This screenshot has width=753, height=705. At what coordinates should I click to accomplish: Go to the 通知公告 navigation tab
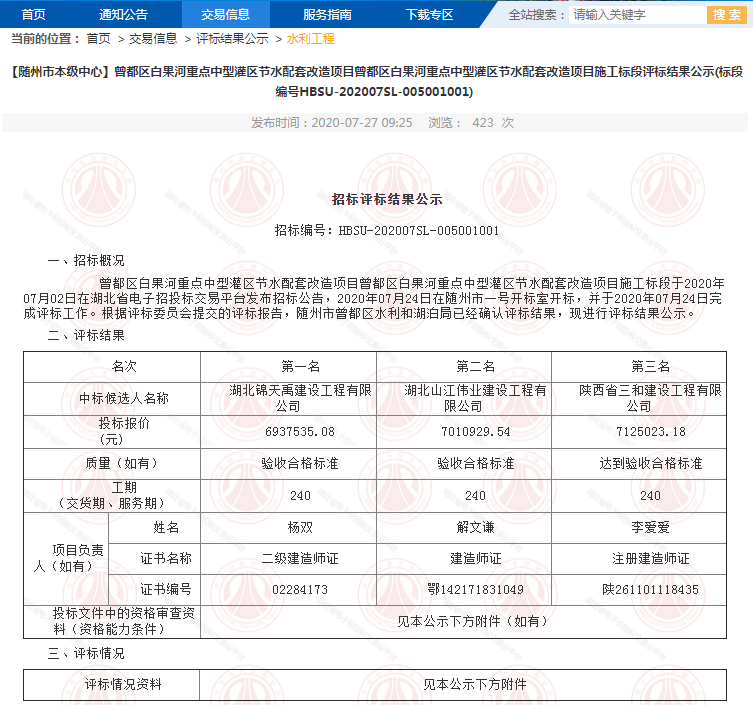pyautogui.click(x=123, y=14)
